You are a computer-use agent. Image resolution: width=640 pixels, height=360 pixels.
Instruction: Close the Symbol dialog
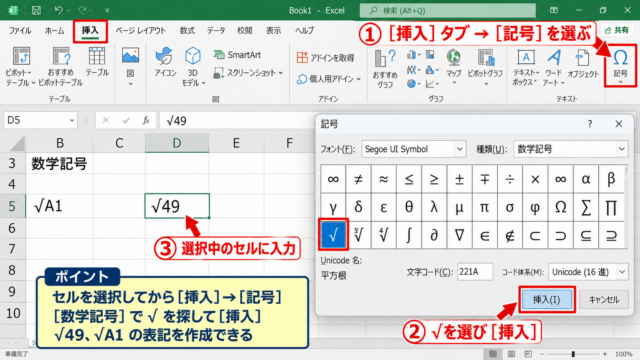pos(619,124)
